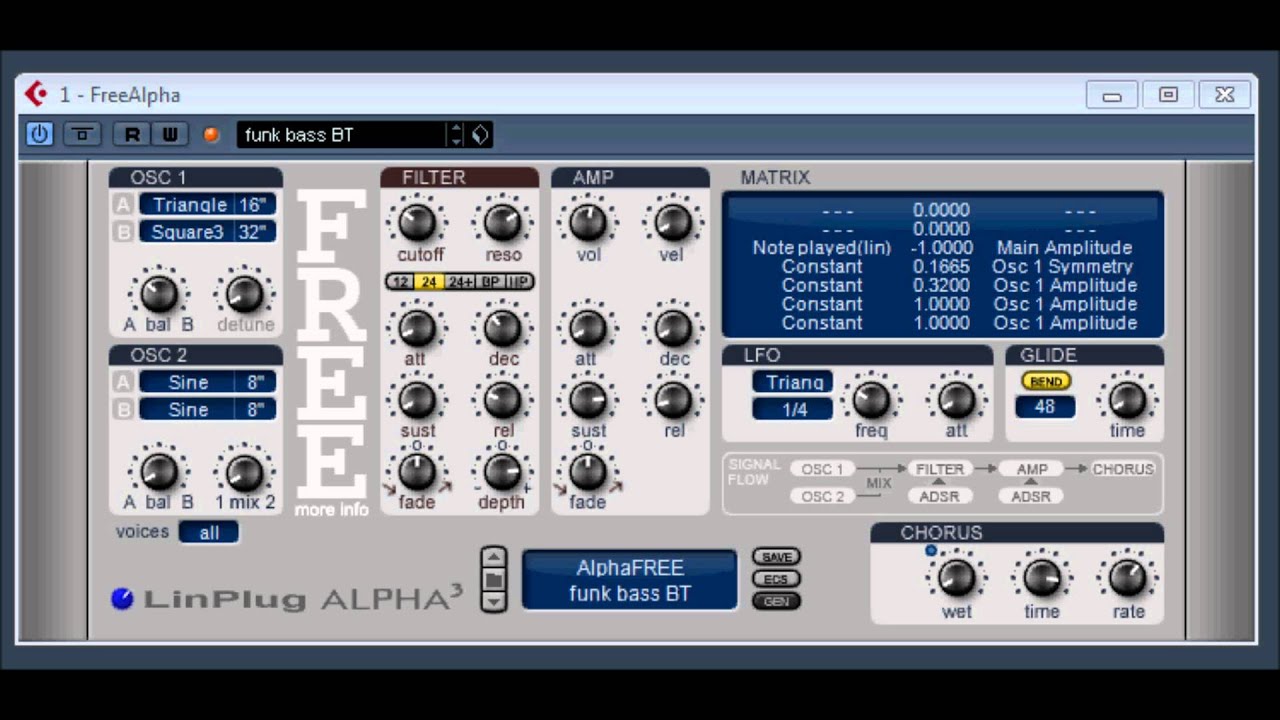The height and width of the screenshot is (720, 1280).
Task: Click the filter rel knob
Action: pos(503,400)
